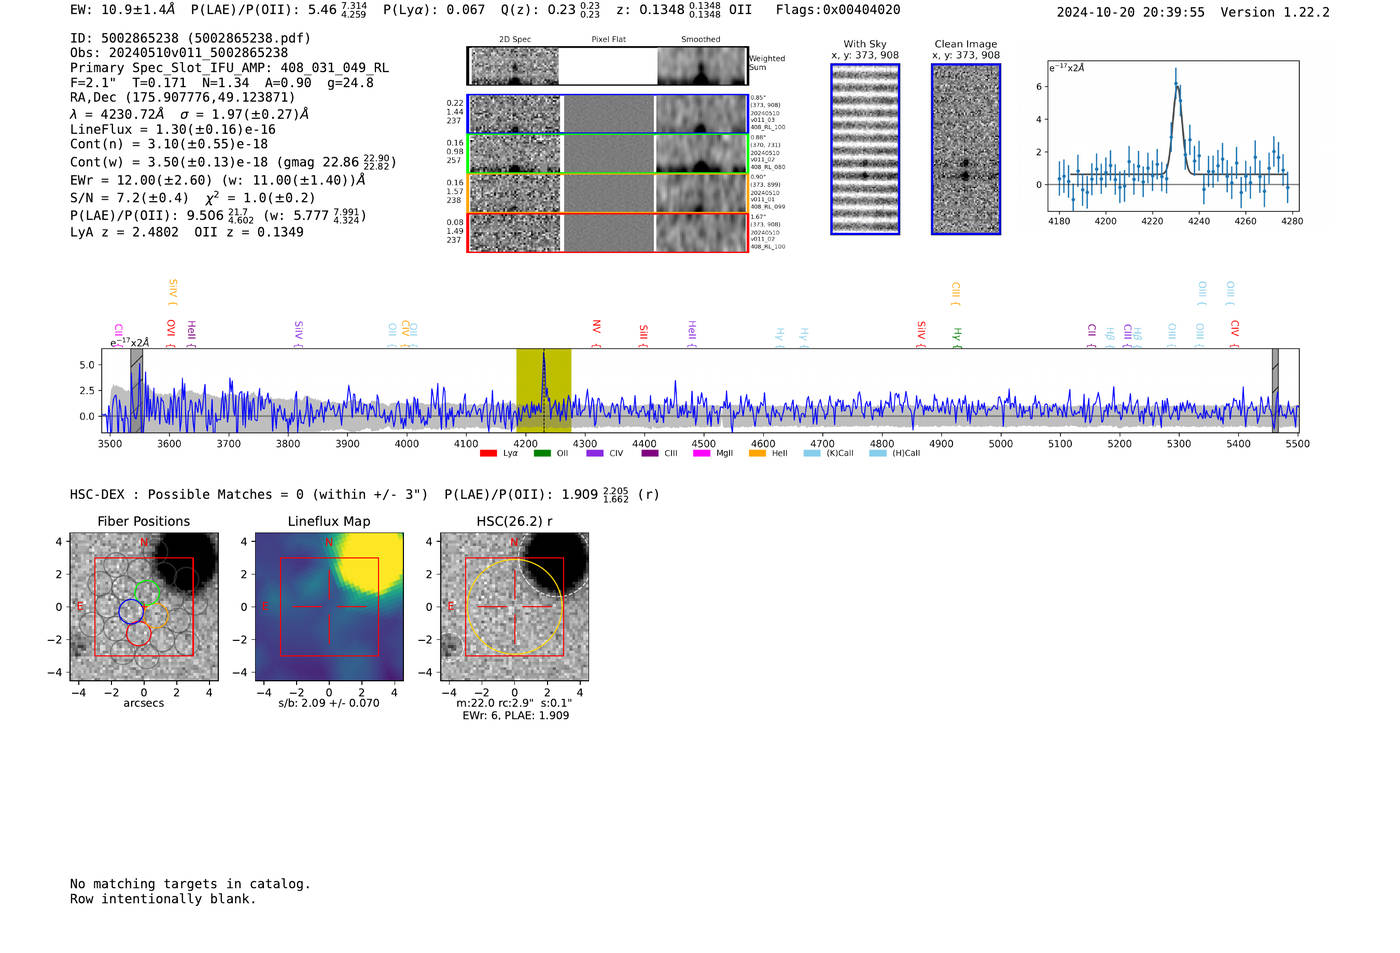Select the green-bordered fiber 2D spec row

pos(608,154)
